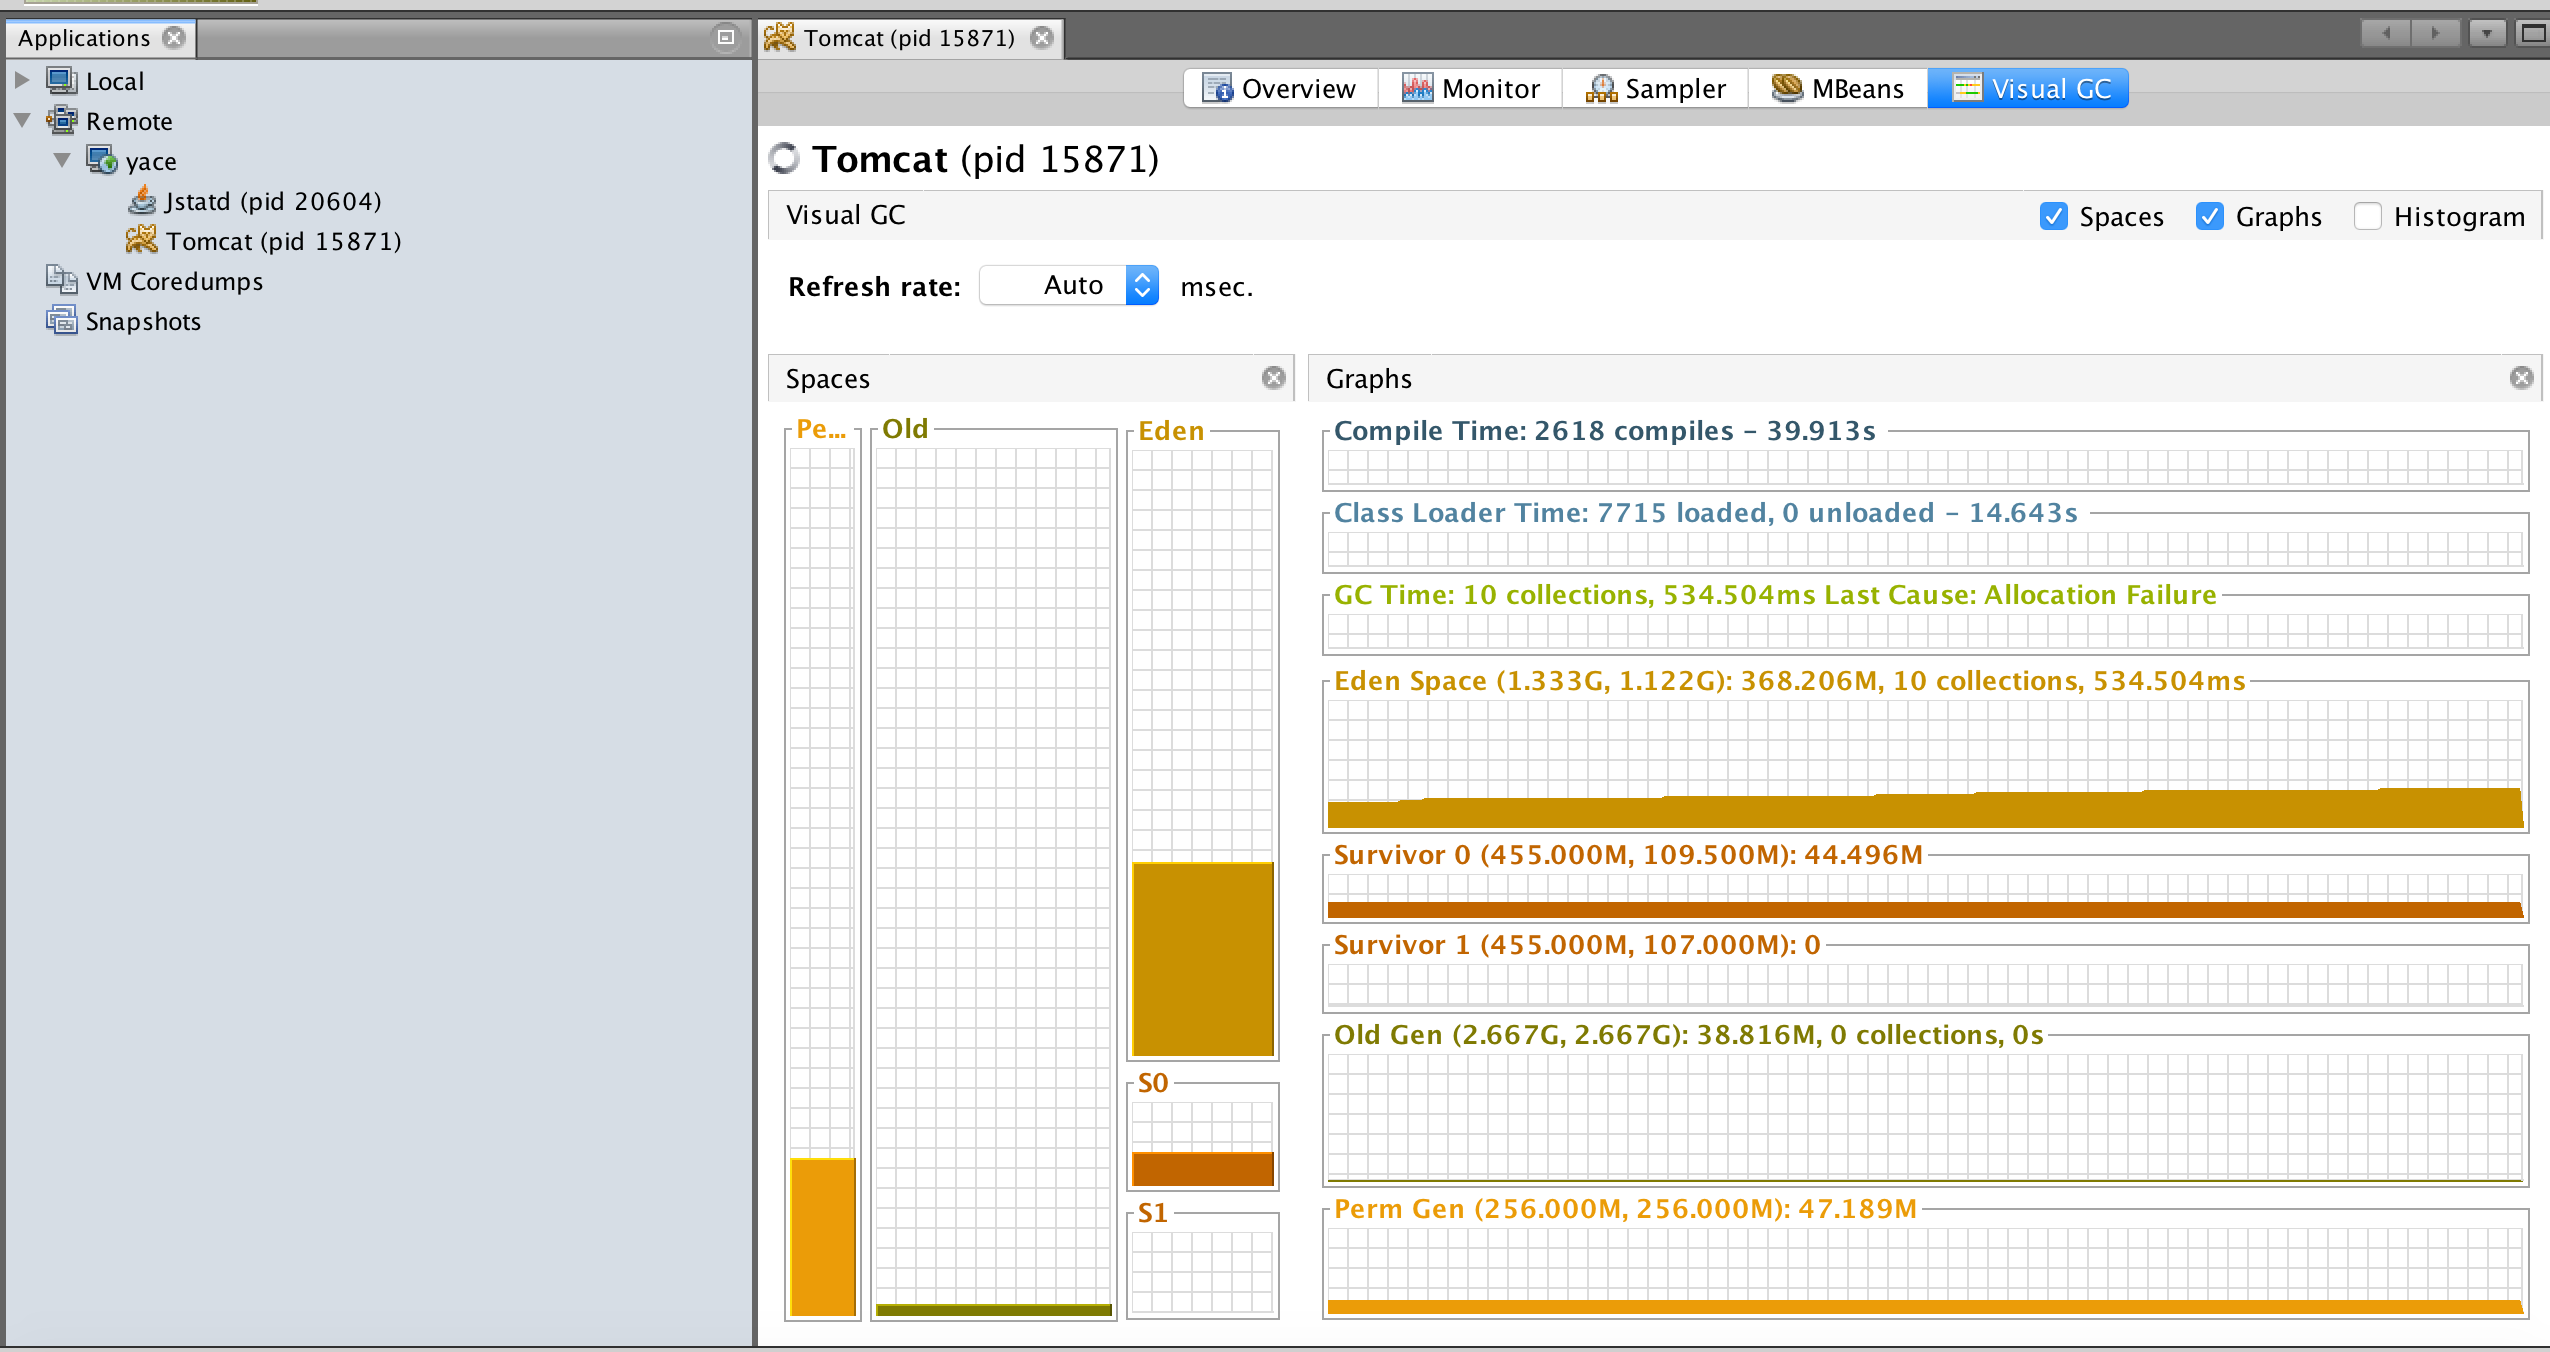2550x1352 pixels.
Task: Open the Refresh rate dropdown
Action: click(x=1141, y=286)
